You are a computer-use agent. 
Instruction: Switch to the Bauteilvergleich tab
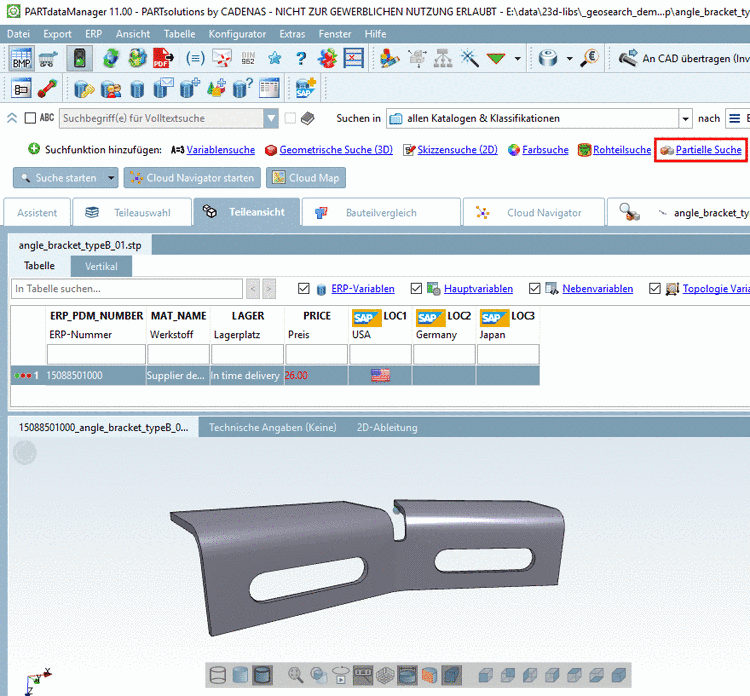tap(381, 212)
